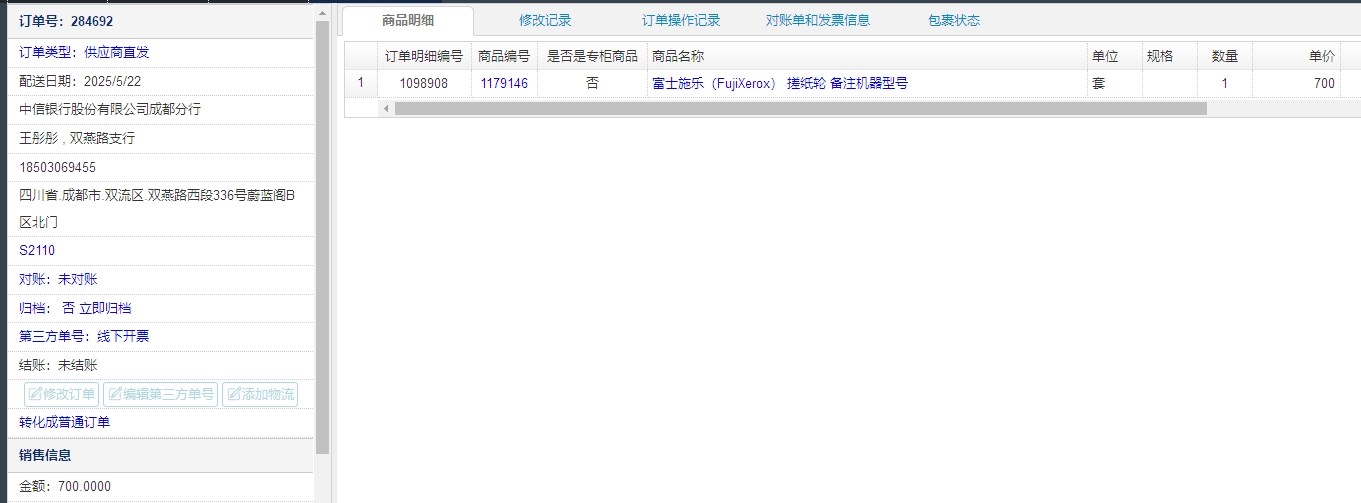Viewport: 1361px width, 503px height.
Task: Click the 编辑第三方单号 button
Action: coord(160,394)
